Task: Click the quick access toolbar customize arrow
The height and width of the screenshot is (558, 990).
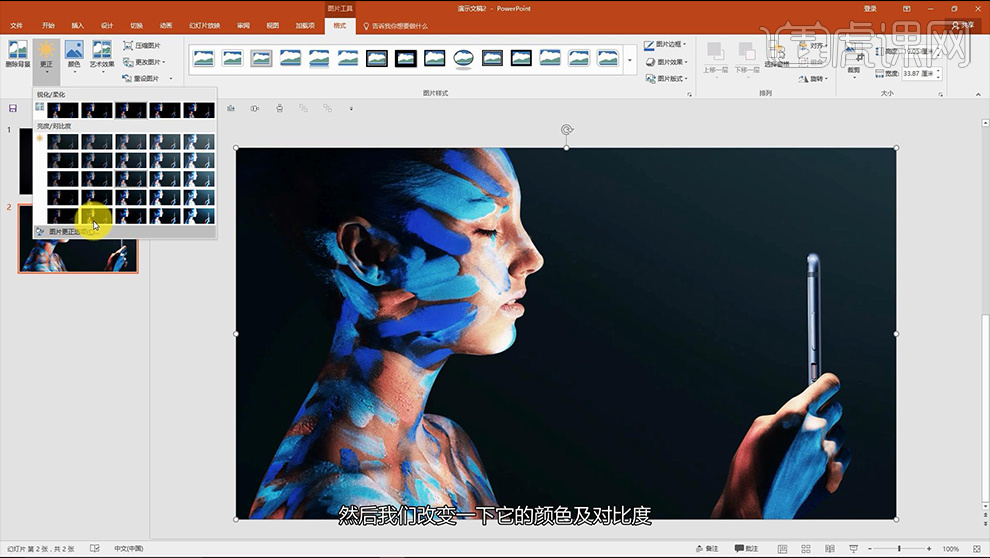Action: [351, 109]
